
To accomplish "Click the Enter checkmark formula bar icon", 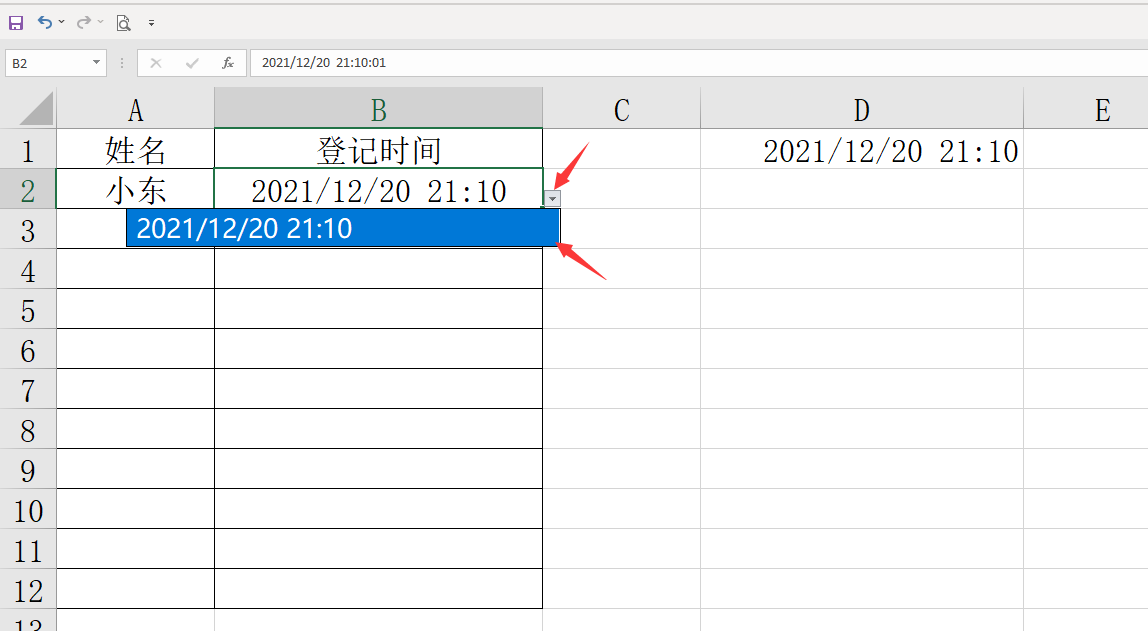I will click(192, 63).
